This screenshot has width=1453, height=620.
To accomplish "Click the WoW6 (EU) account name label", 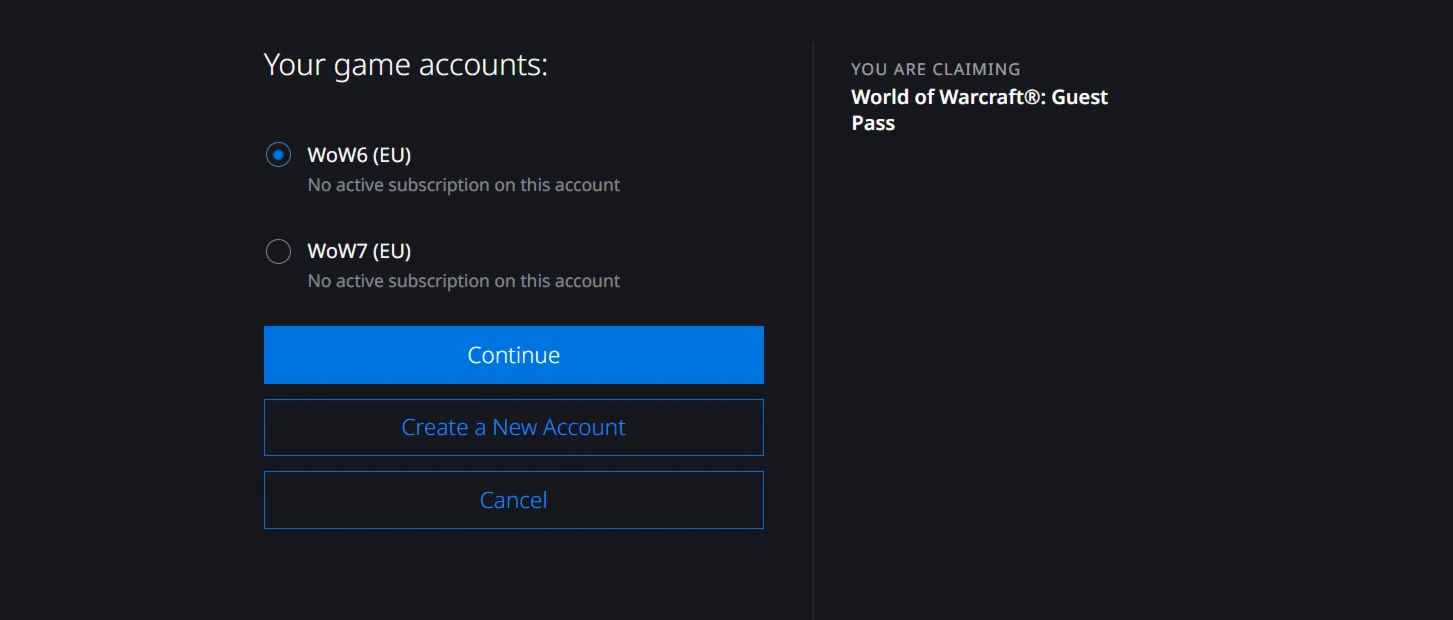I will point(359,155).
